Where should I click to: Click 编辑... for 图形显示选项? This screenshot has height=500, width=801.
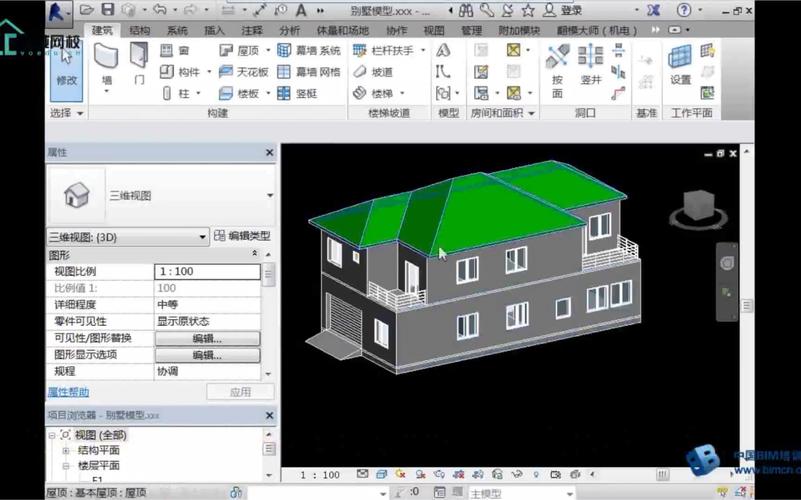(207, 355)
